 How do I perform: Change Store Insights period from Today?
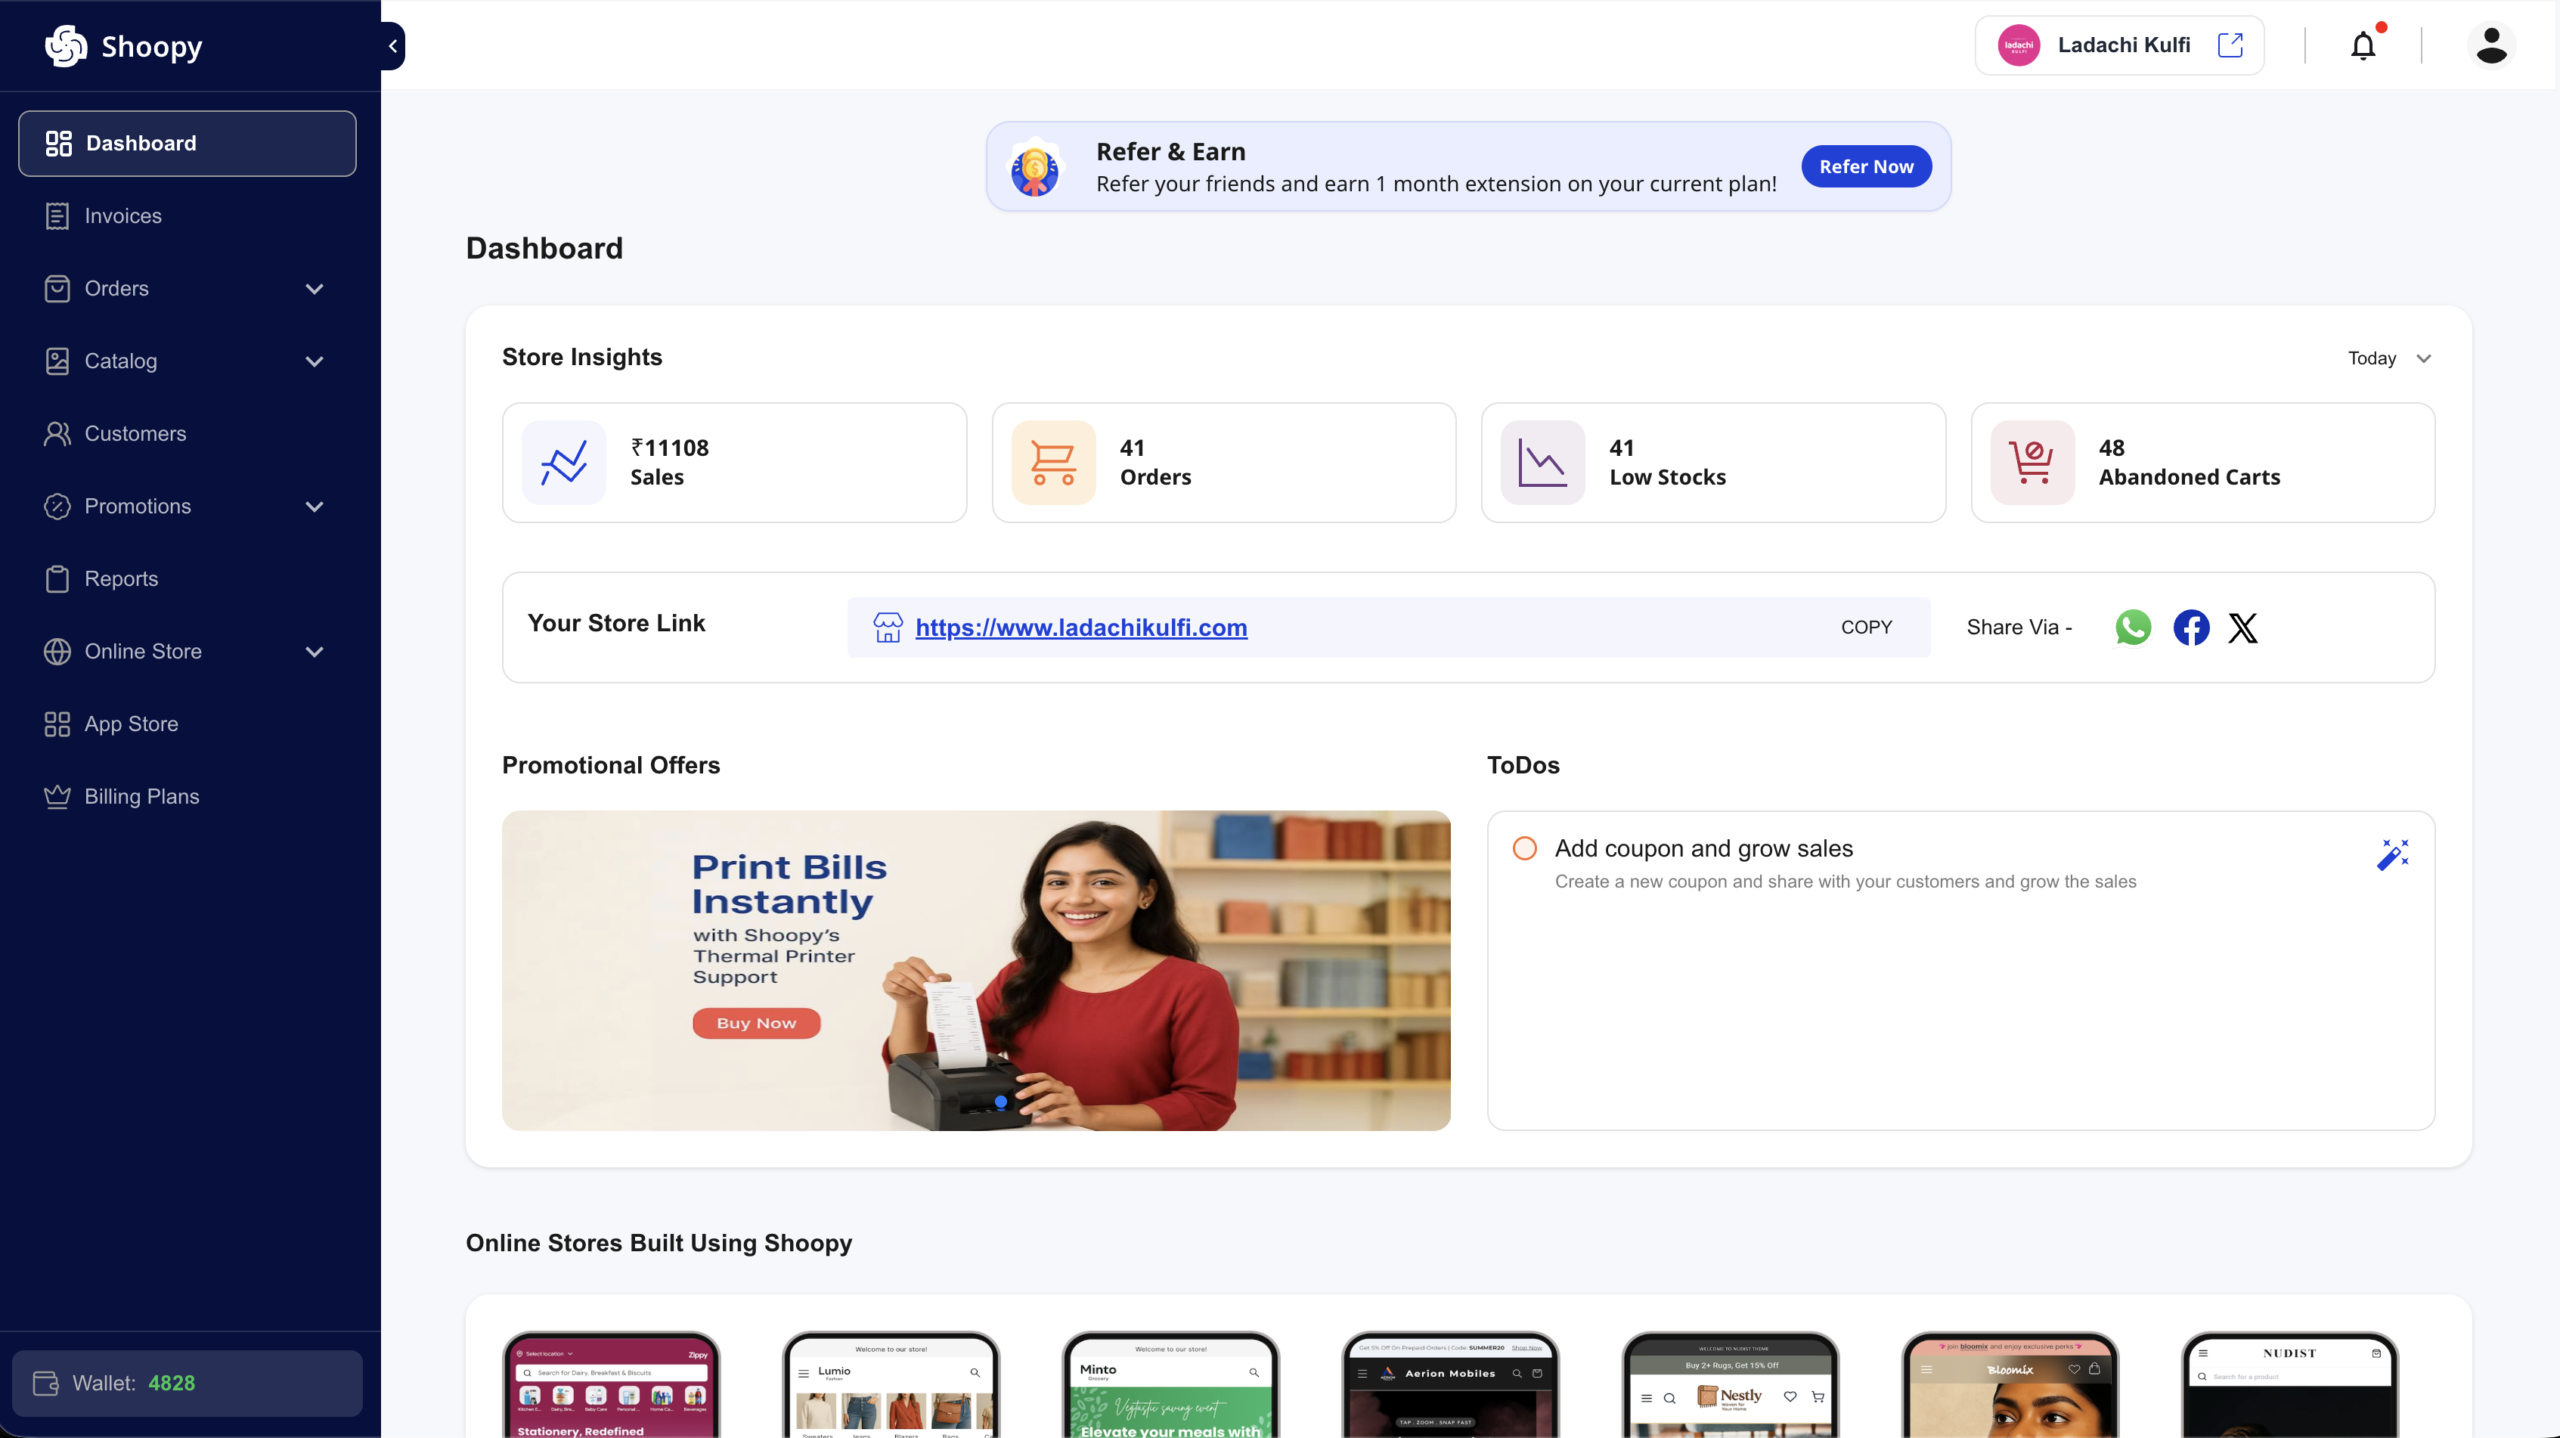(x=2389, y=357)
